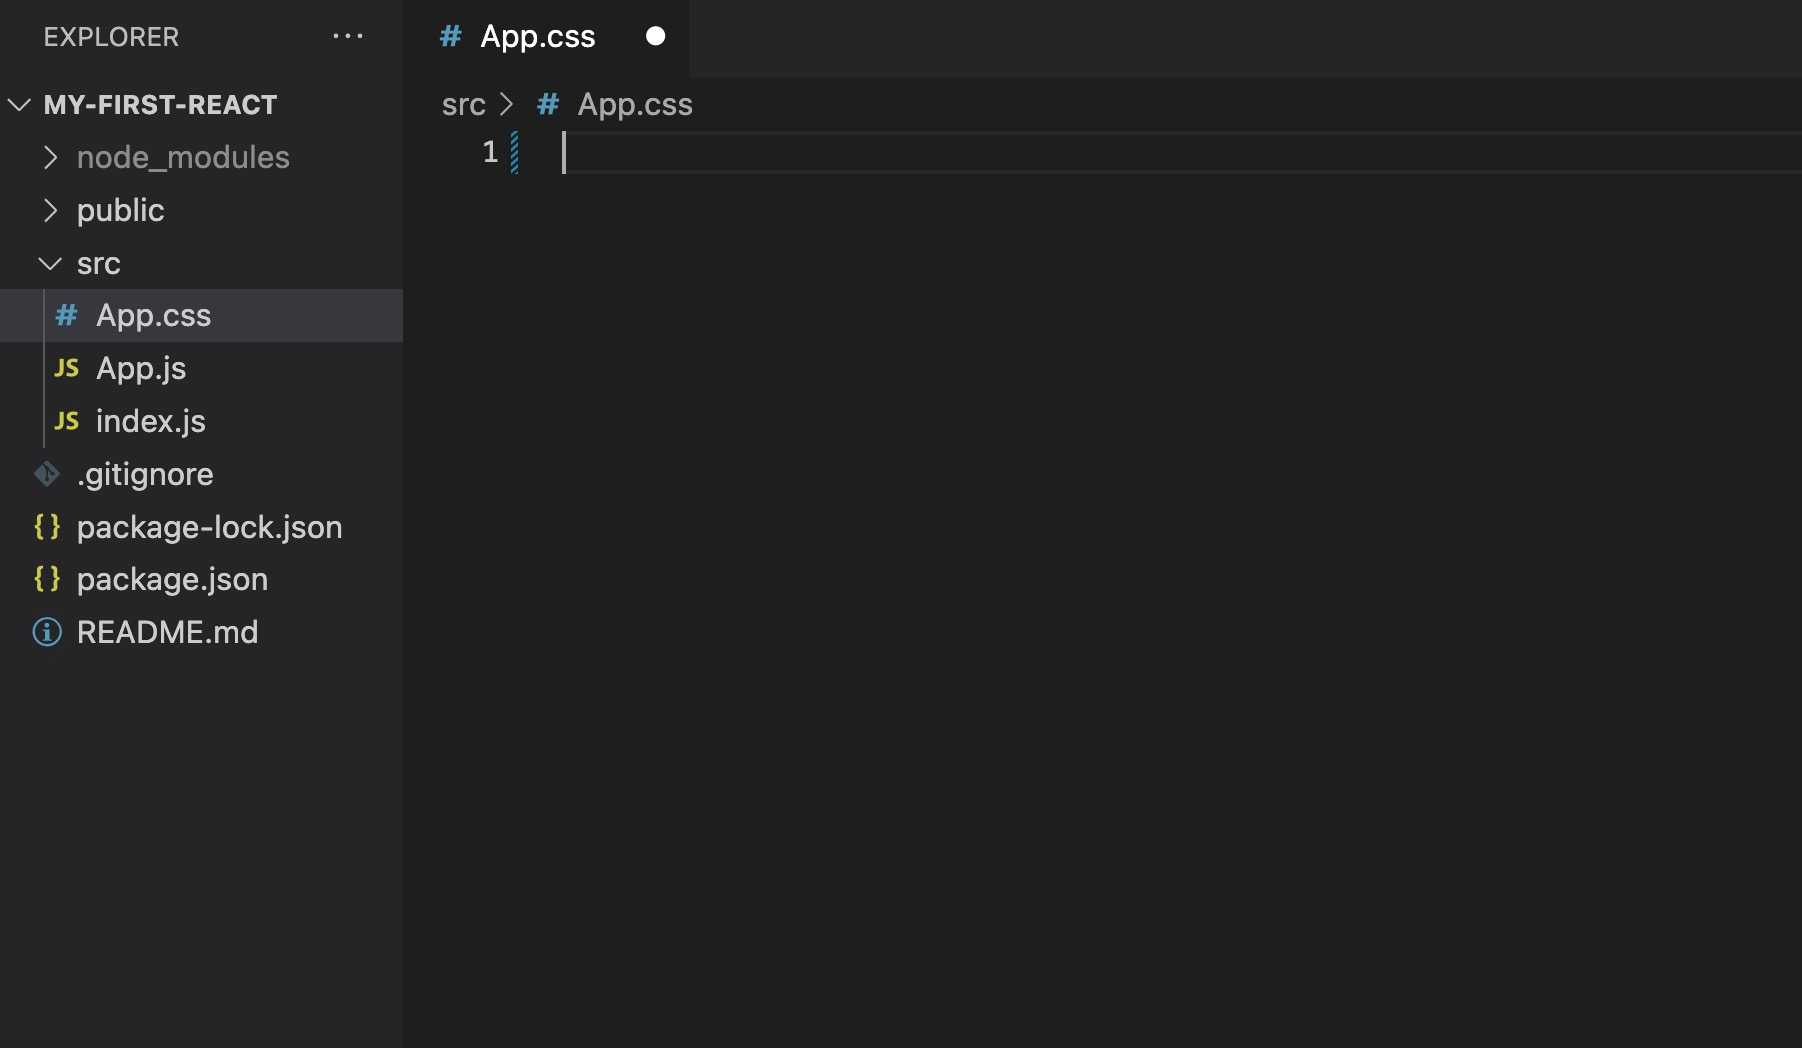Click line number 1 in the editor
This screenshot has height=1048, width=1802.
click(x=489, y=152)
